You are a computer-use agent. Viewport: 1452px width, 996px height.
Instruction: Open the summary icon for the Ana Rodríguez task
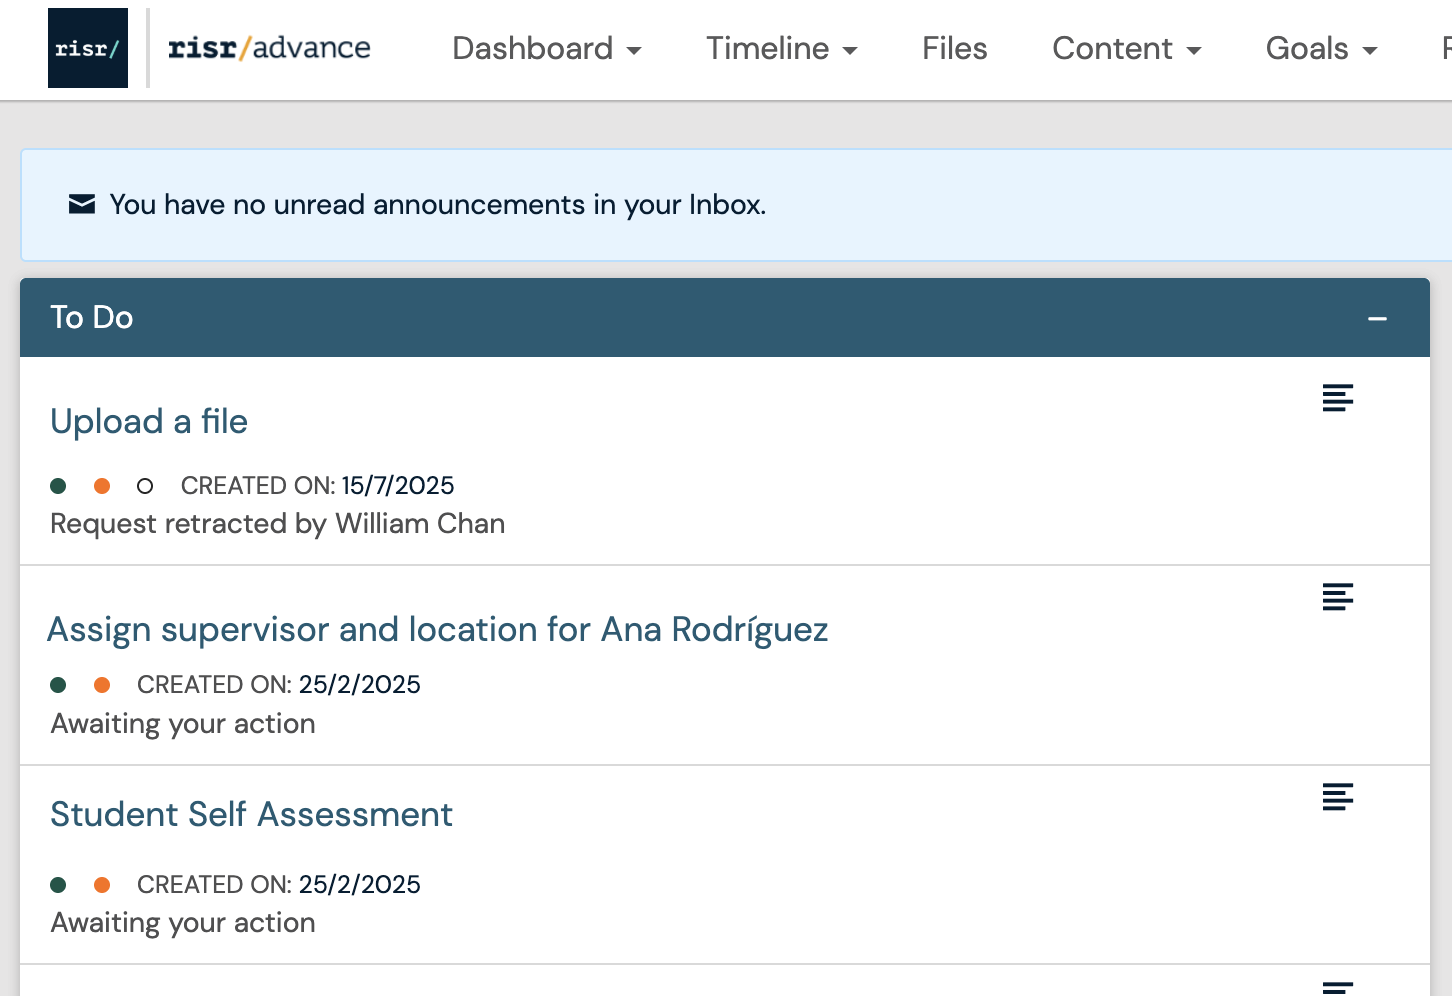(x=1338, y=597)
